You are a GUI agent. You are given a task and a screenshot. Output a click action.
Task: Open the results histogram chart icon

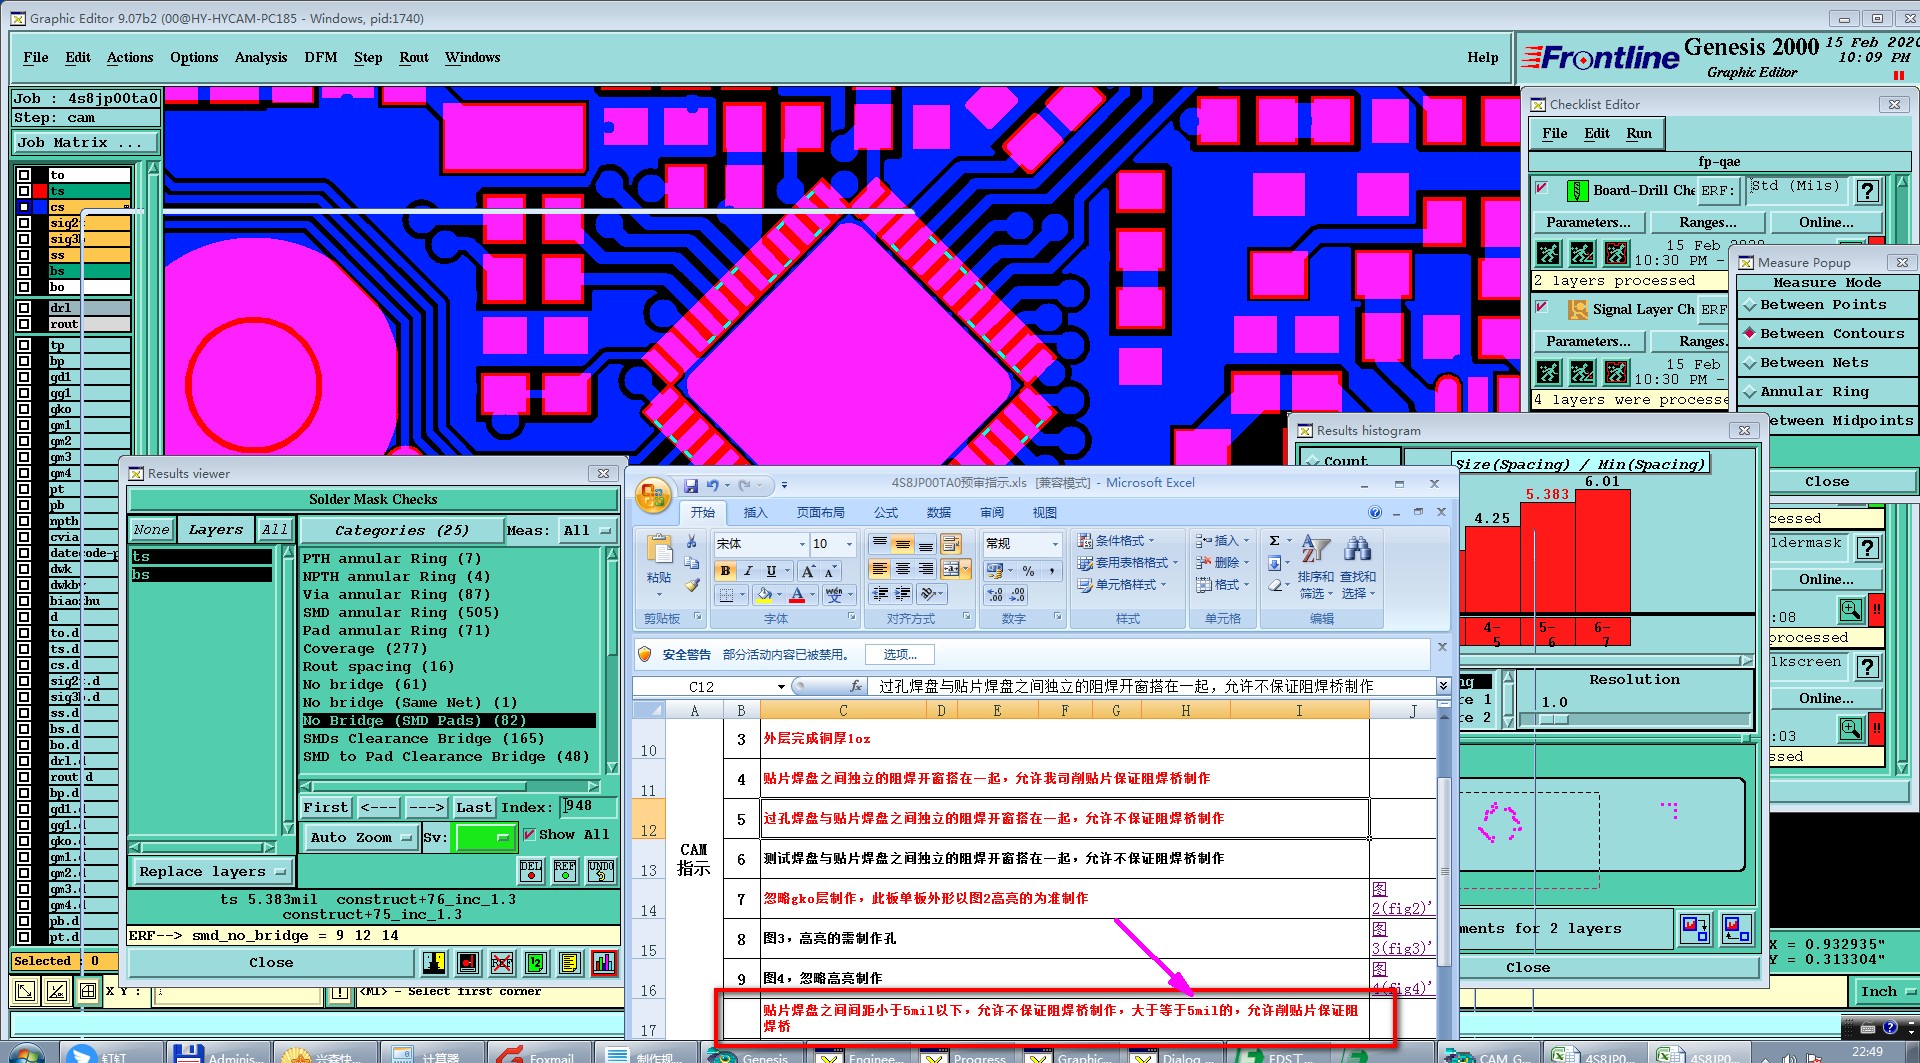(604, 963)
